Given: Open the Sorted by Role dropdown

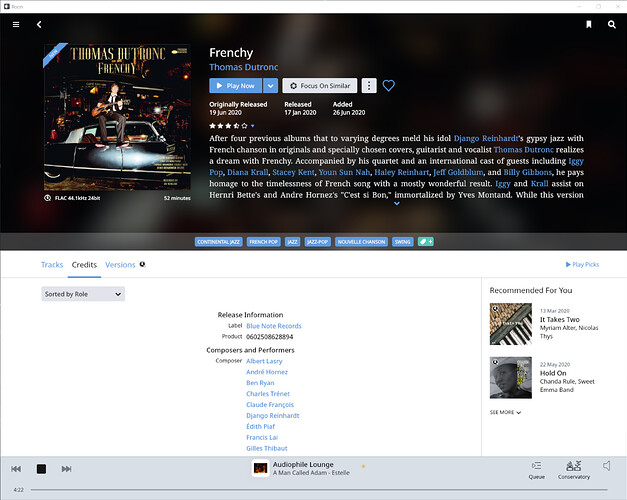Looking at the screenshot, I should [83, 294].
